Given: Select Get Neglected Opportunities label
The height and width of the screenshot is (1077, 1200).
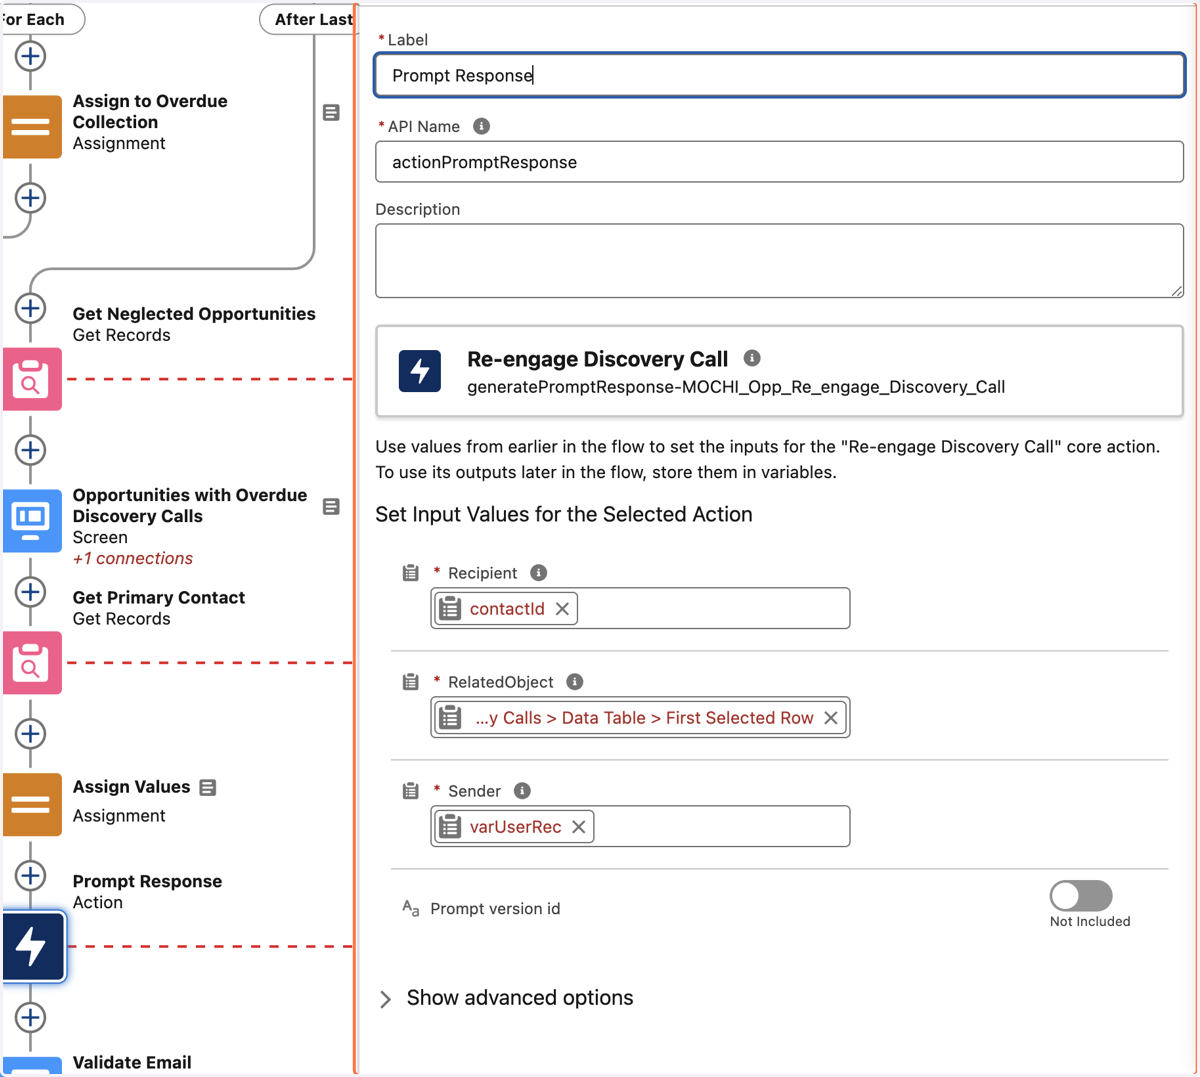Looking at the screenshot, I should pyautogui.click(x=194, y=314).
